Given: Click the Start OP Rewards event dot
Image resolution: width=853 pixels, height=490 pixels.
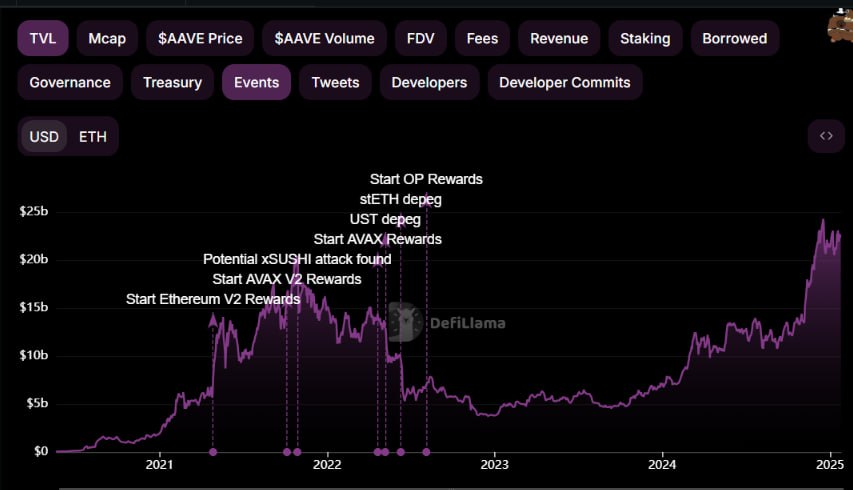Looking at the screenshot, I should pos(426,452).
